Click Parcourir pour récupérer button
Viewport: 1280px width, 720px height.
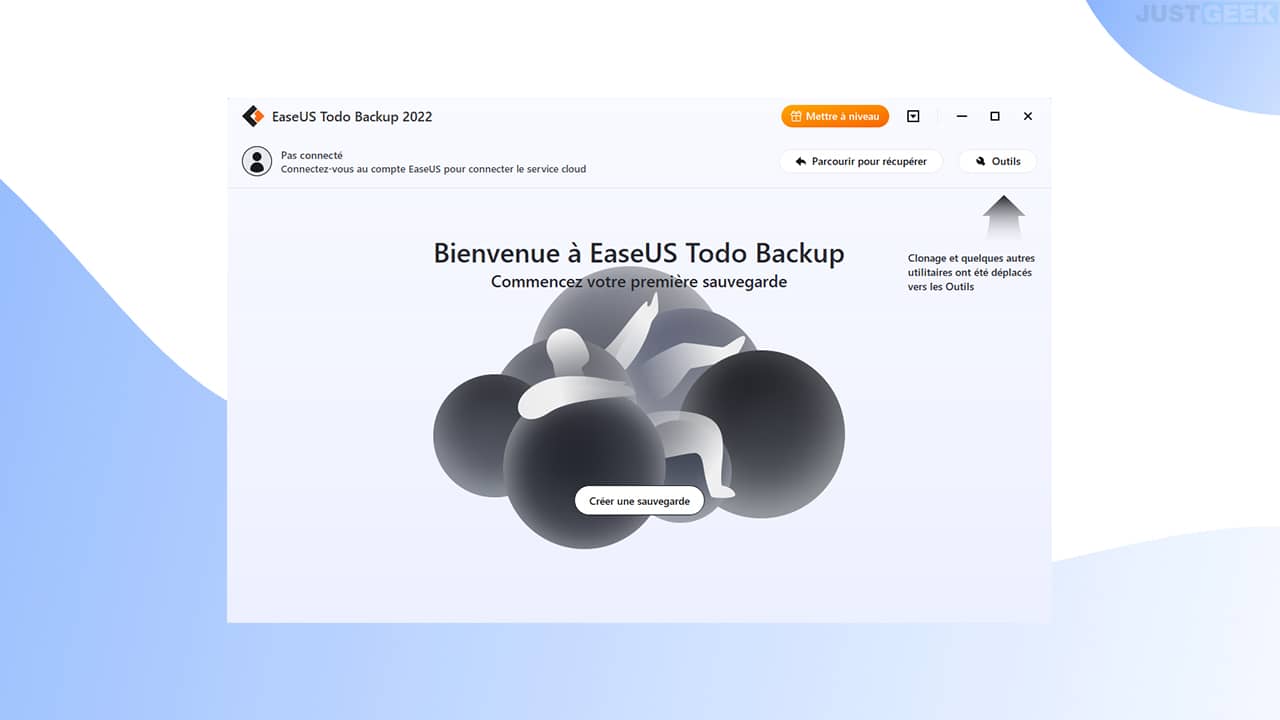point(861,161)
